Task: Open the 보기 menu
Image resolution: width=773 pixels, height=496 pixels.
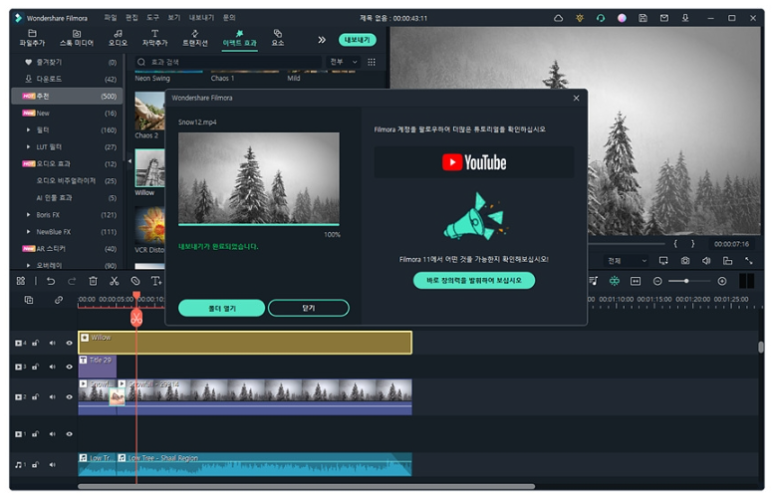Action: 174,18
